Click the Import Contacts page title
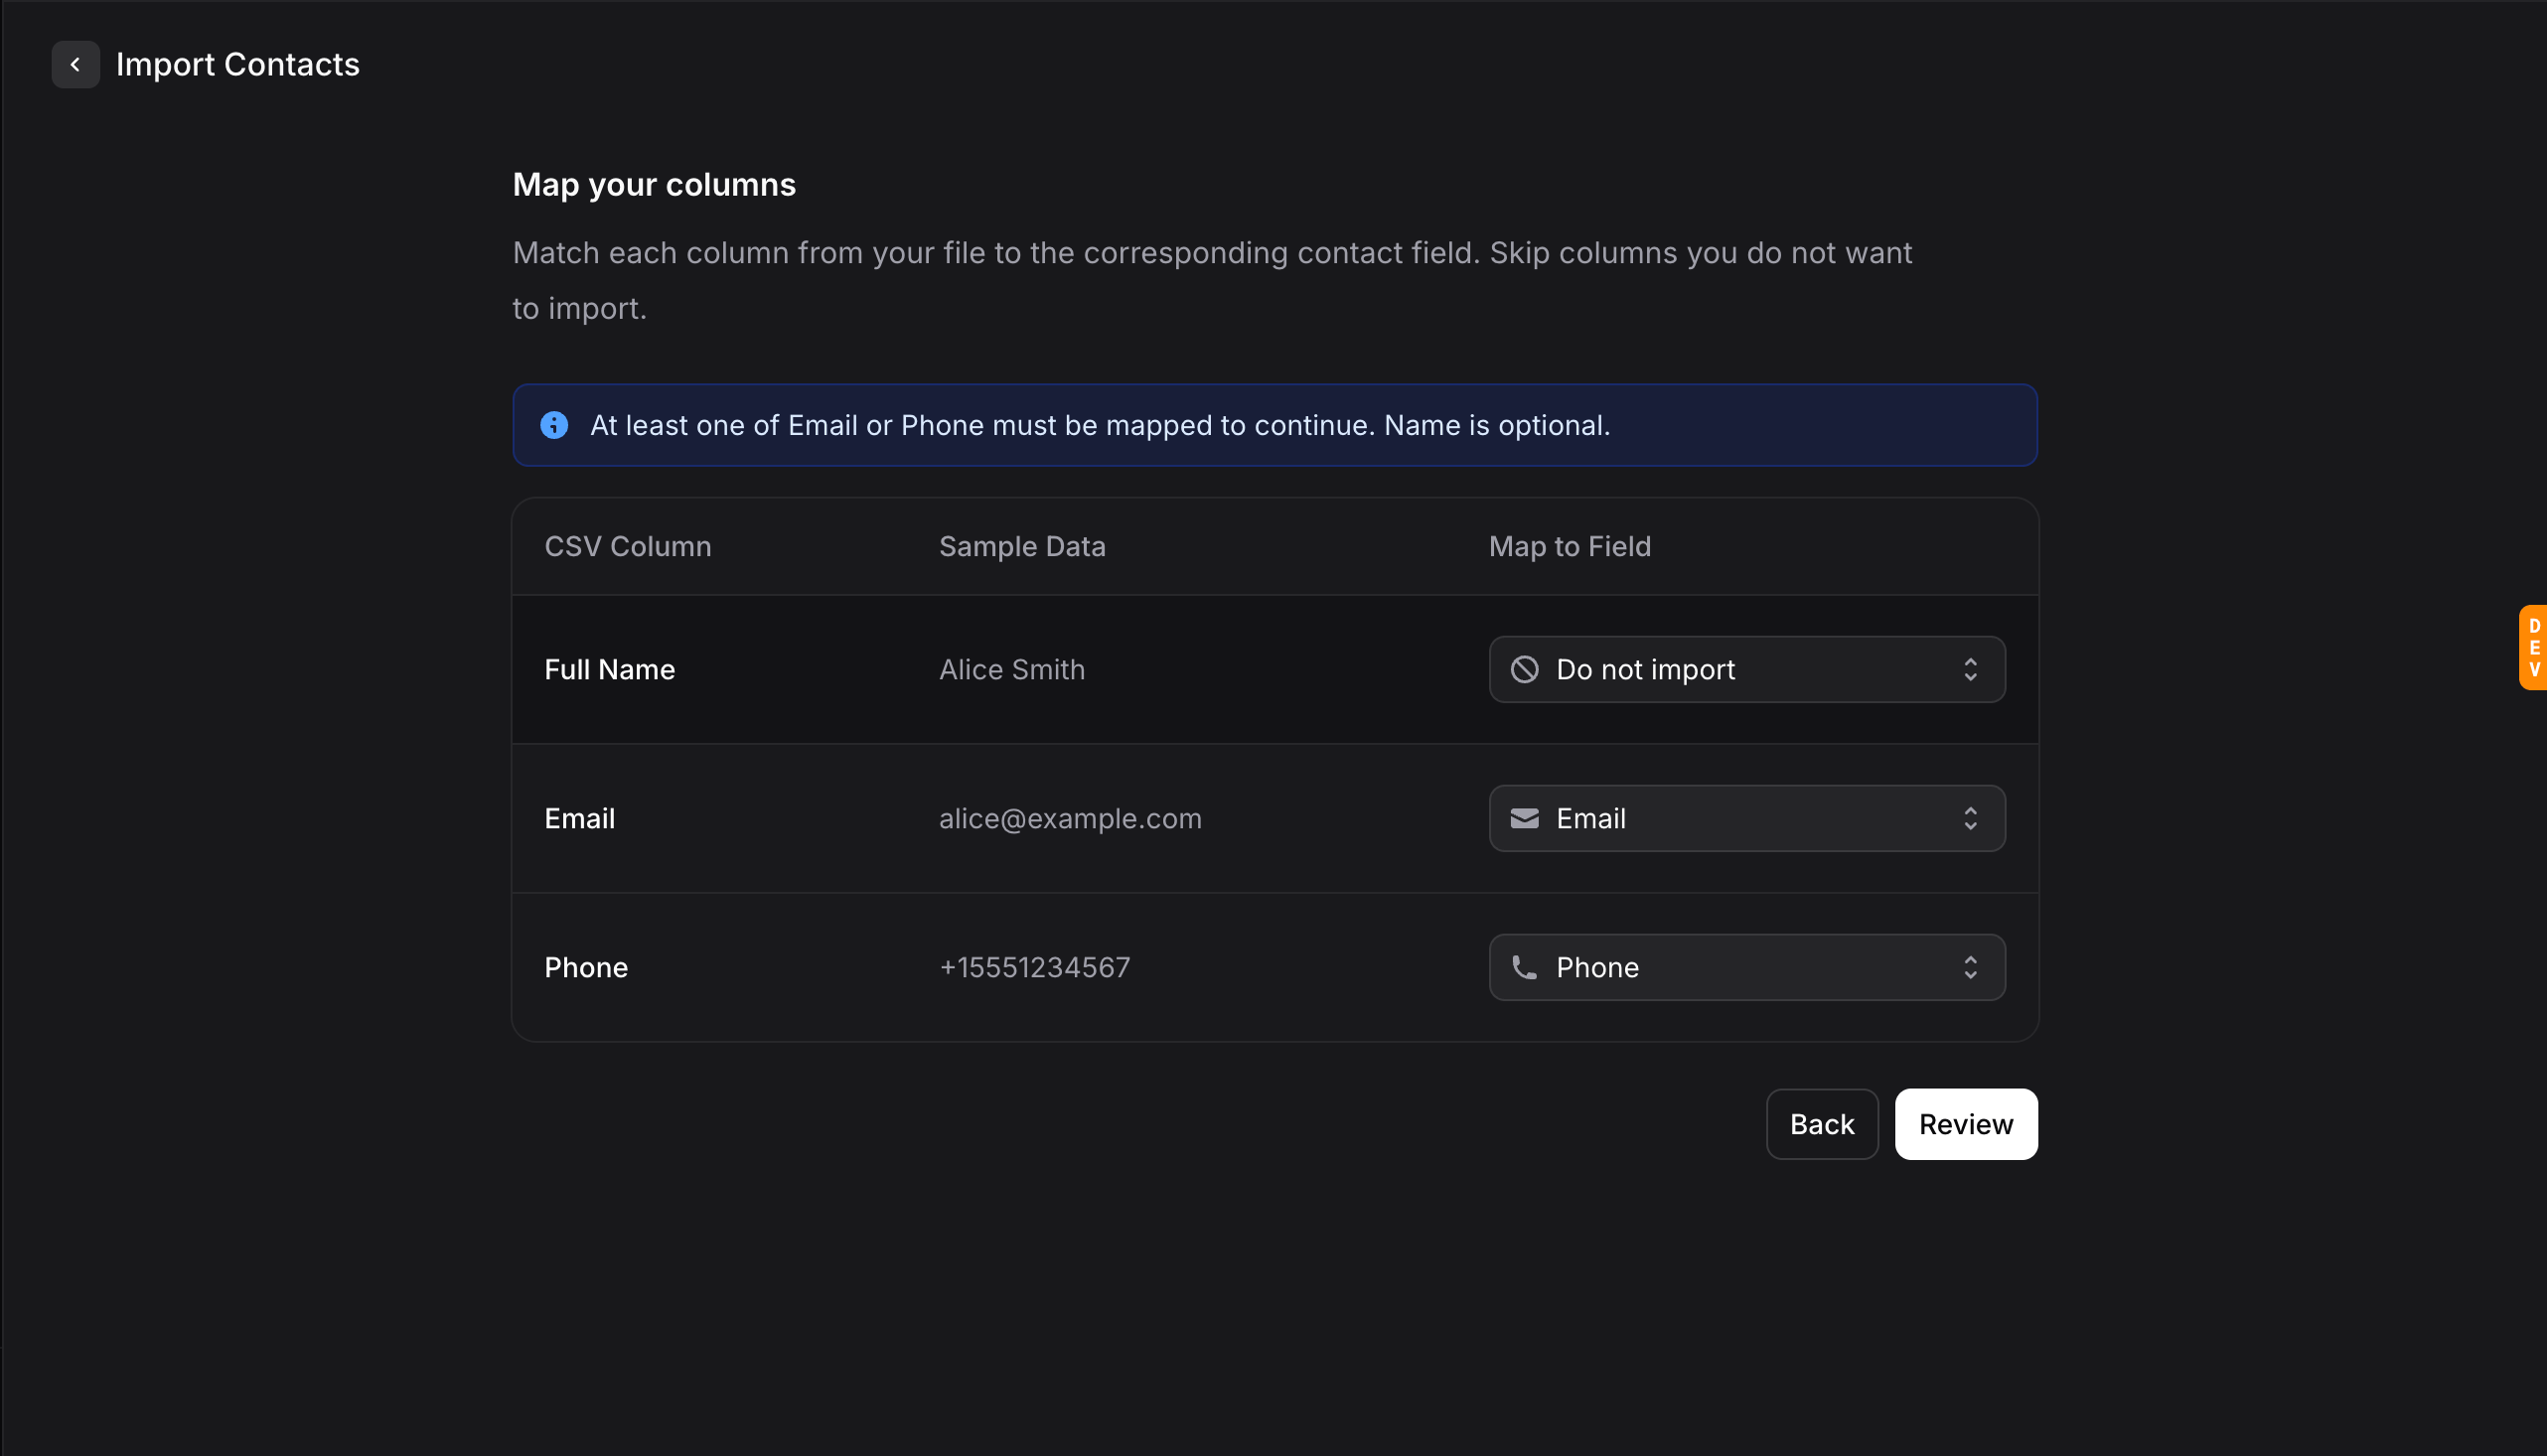Screen dimensions: 2547x1456 [237, 65]
